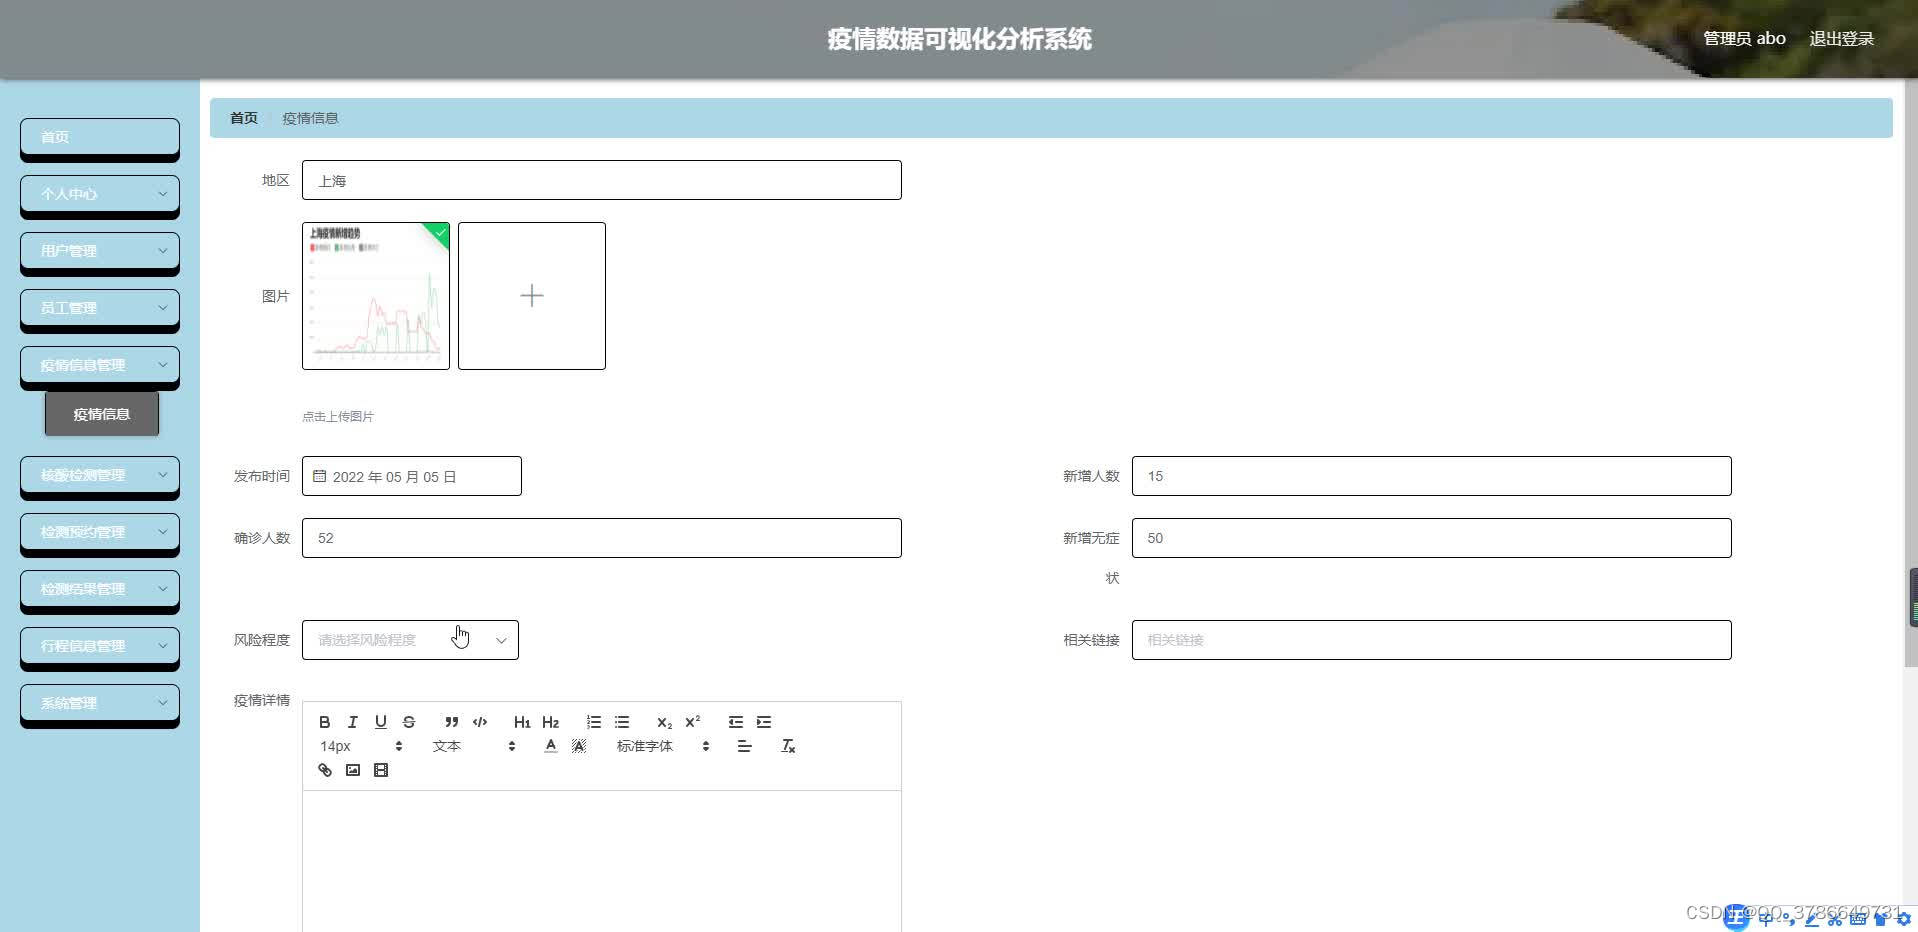This screenshot has width=1918, height=932.
Task: Apply subscript formatting
Action: pyautogui.click(x=664, y=722)
